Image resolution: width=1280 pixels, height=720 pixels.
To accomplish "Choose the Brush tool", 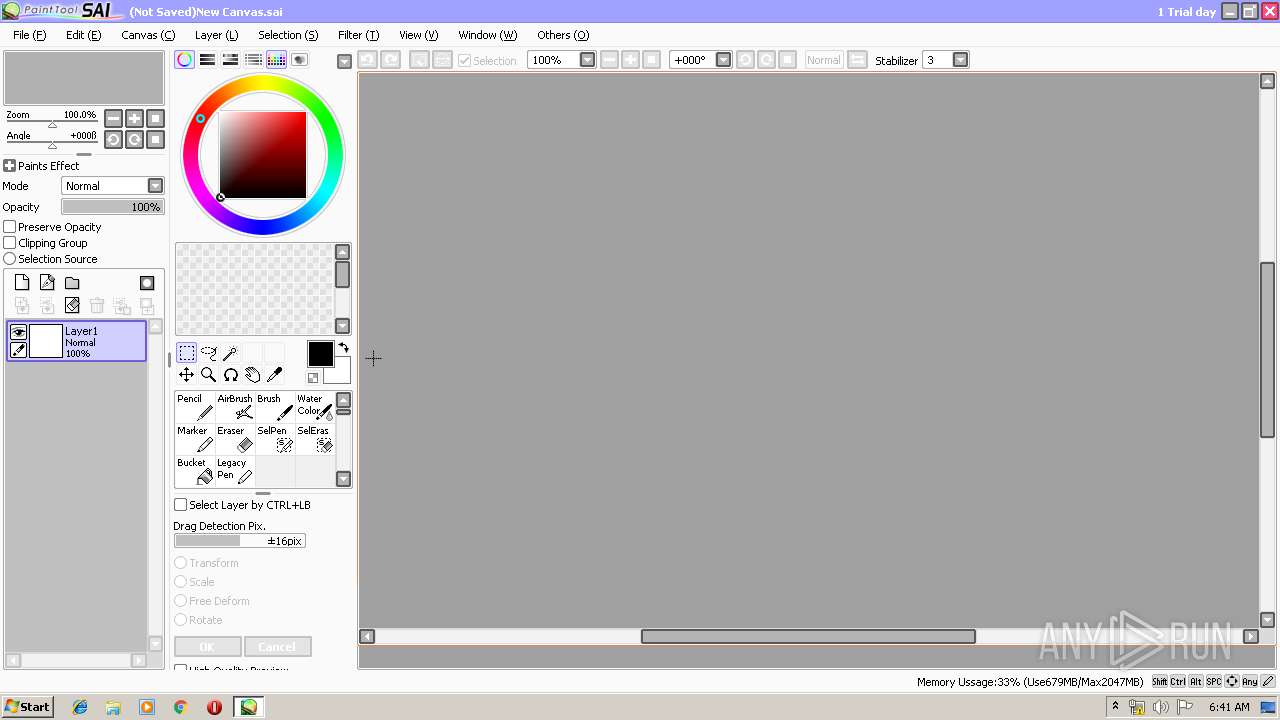I will pyautogui.click(x=275, y=407).
